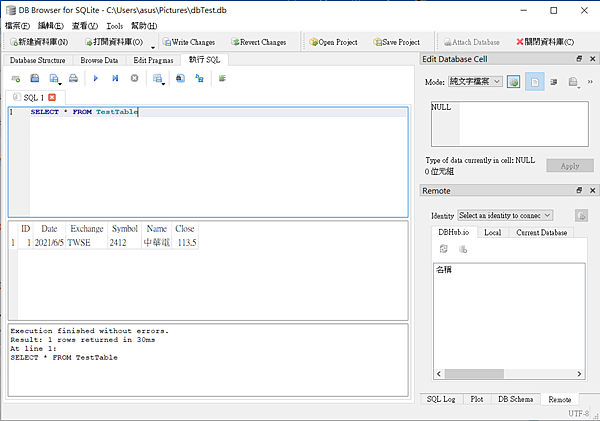Open the View menu

click(x=85, y=26)
